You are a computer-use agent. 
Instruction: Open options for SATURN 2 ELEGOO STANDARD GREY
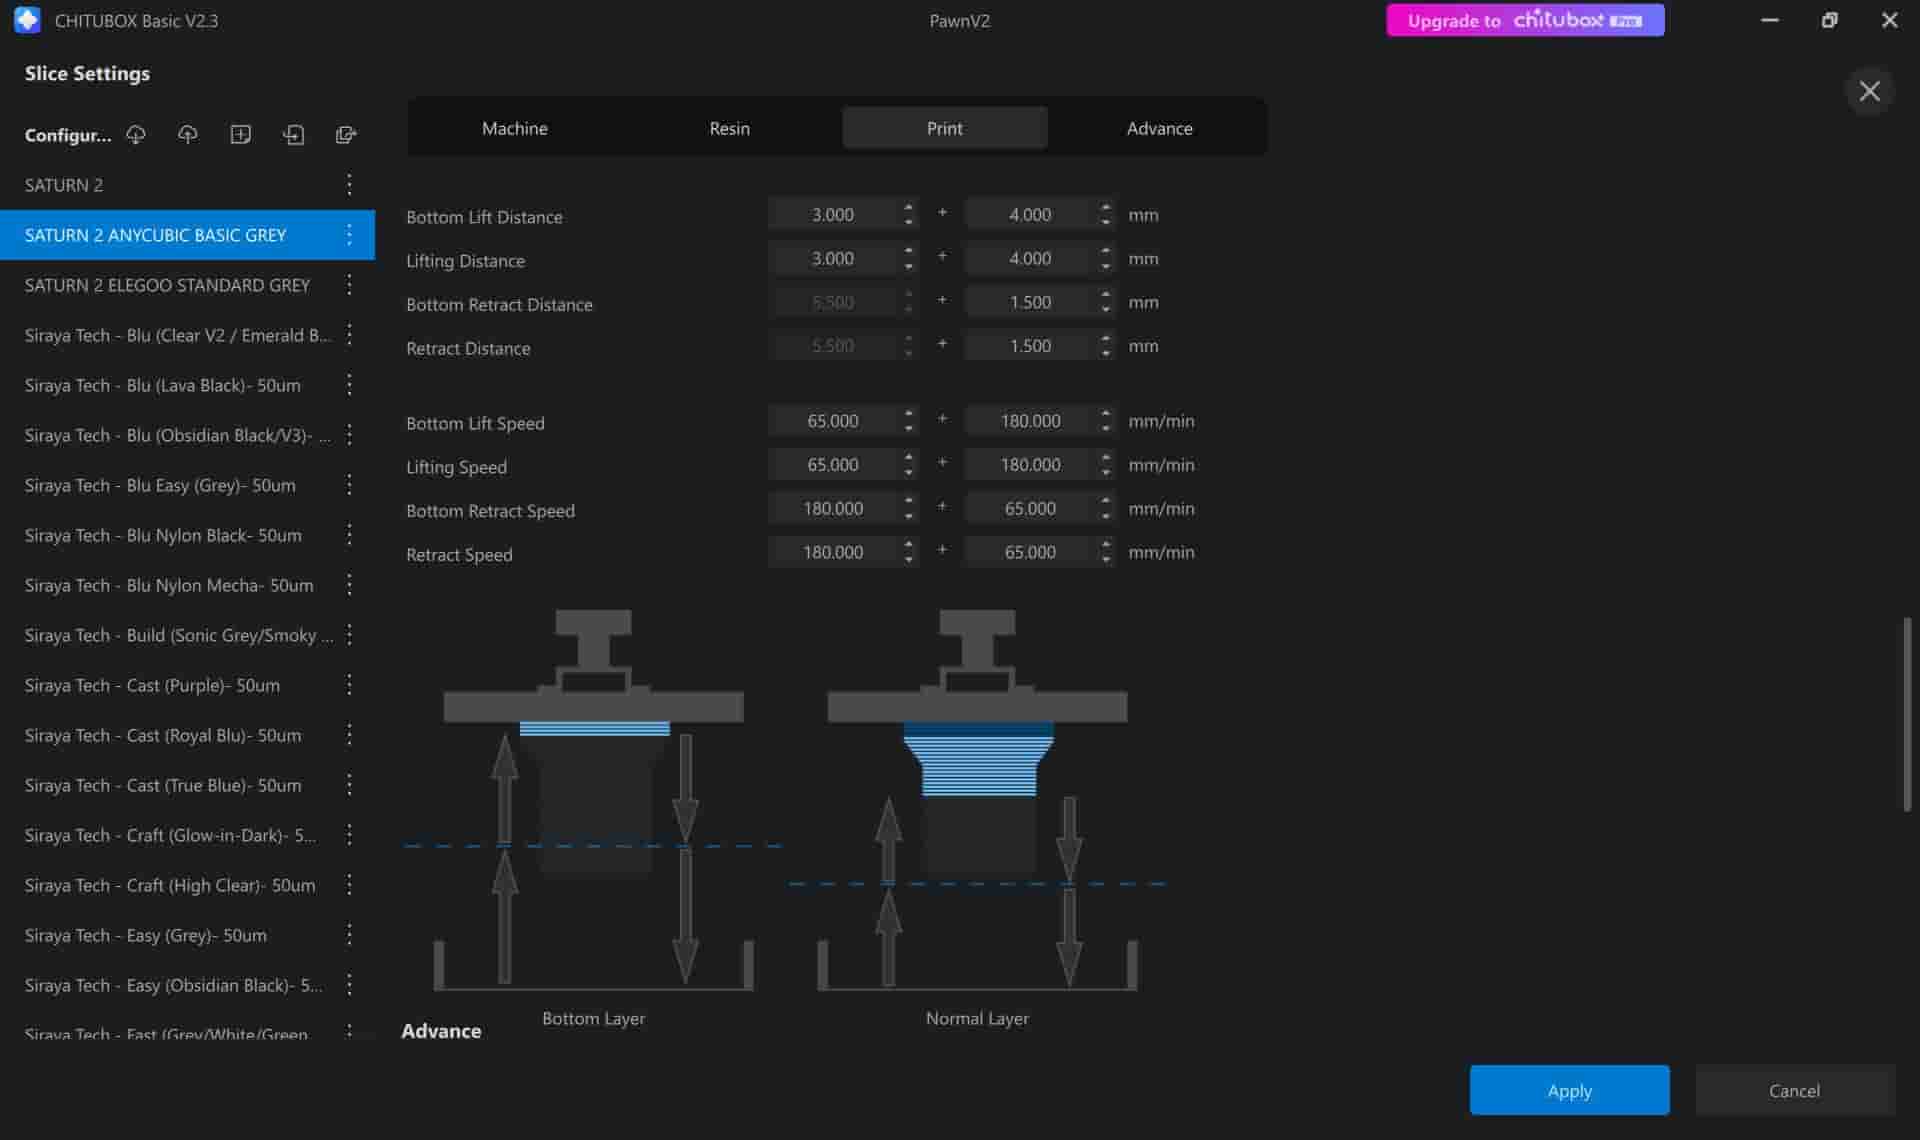point(349,284)
